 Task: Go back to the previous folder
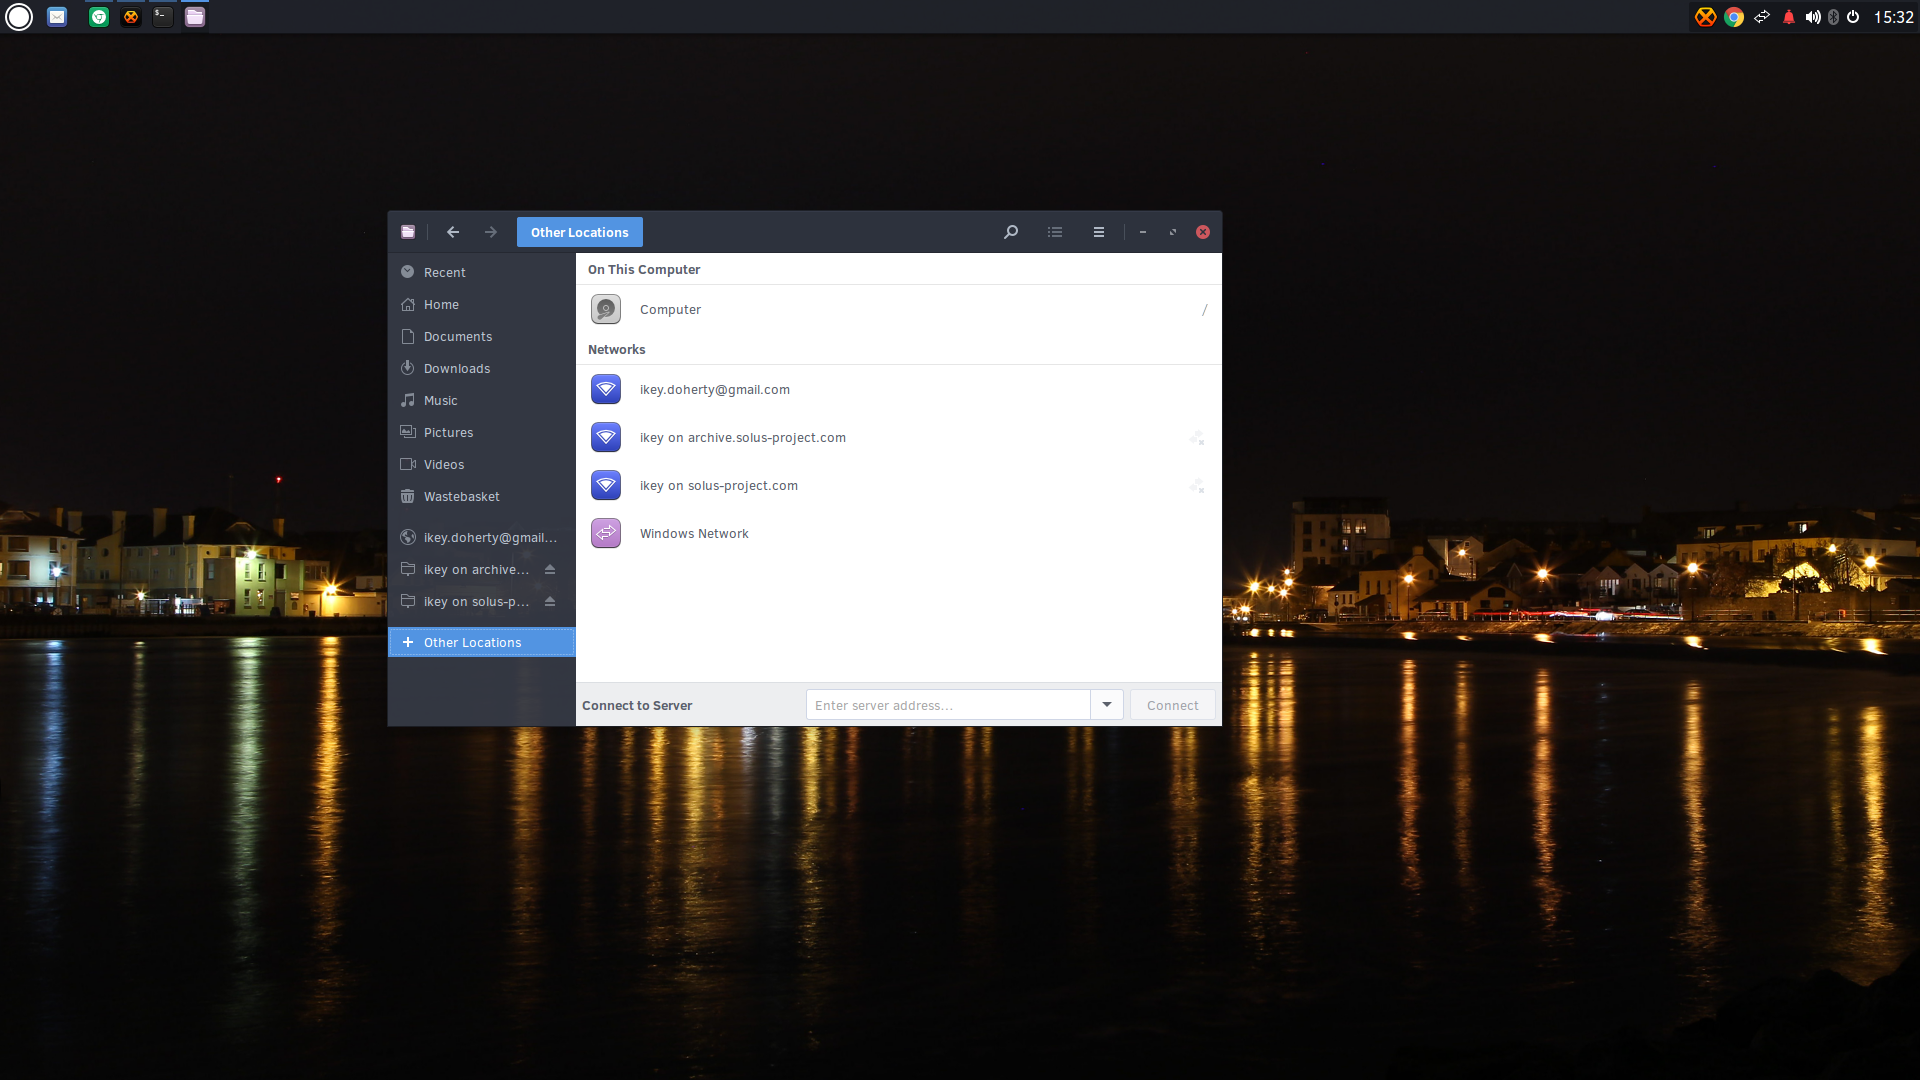coord(453,232)
